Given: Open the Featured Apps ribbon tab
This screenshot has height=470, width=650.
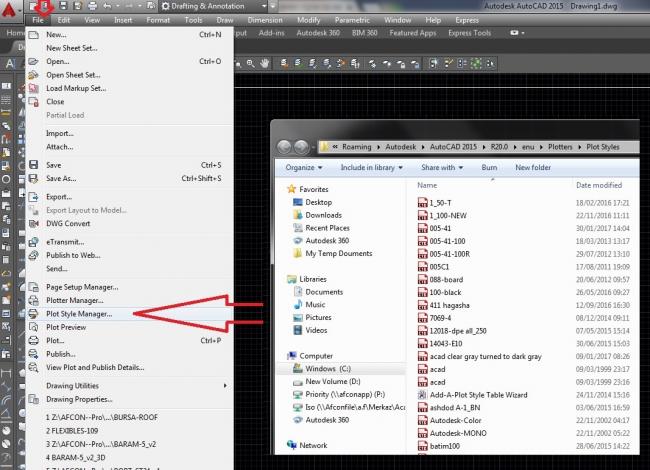Looking at the screenshot, I should (x=415, y=33).
